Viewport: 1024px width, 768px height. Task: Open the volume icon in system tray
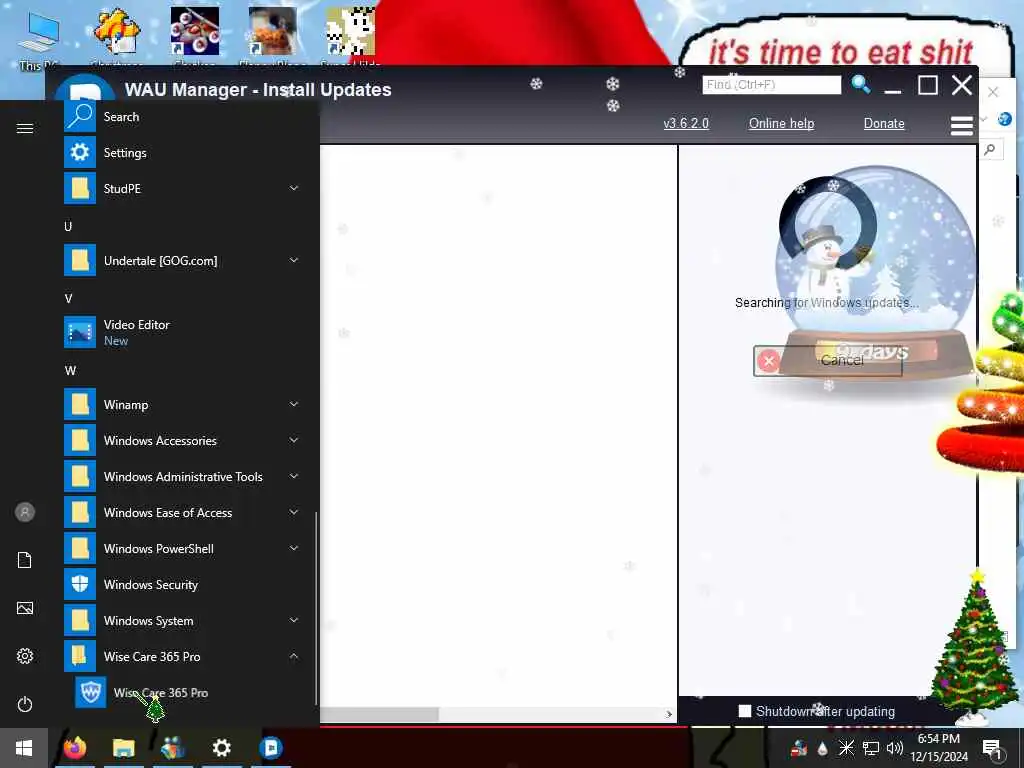[x=895, y=748]
